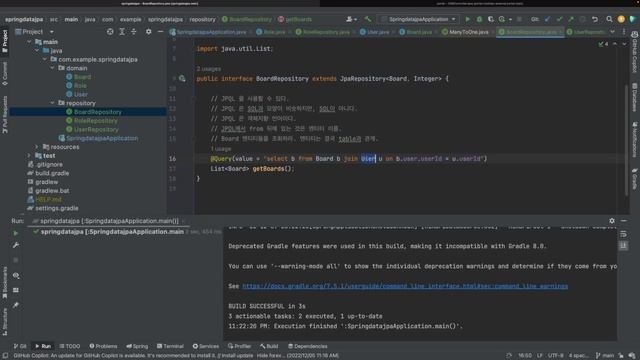
Task: Click the implementation gutter icon on line 9
Action: [182, 78]
